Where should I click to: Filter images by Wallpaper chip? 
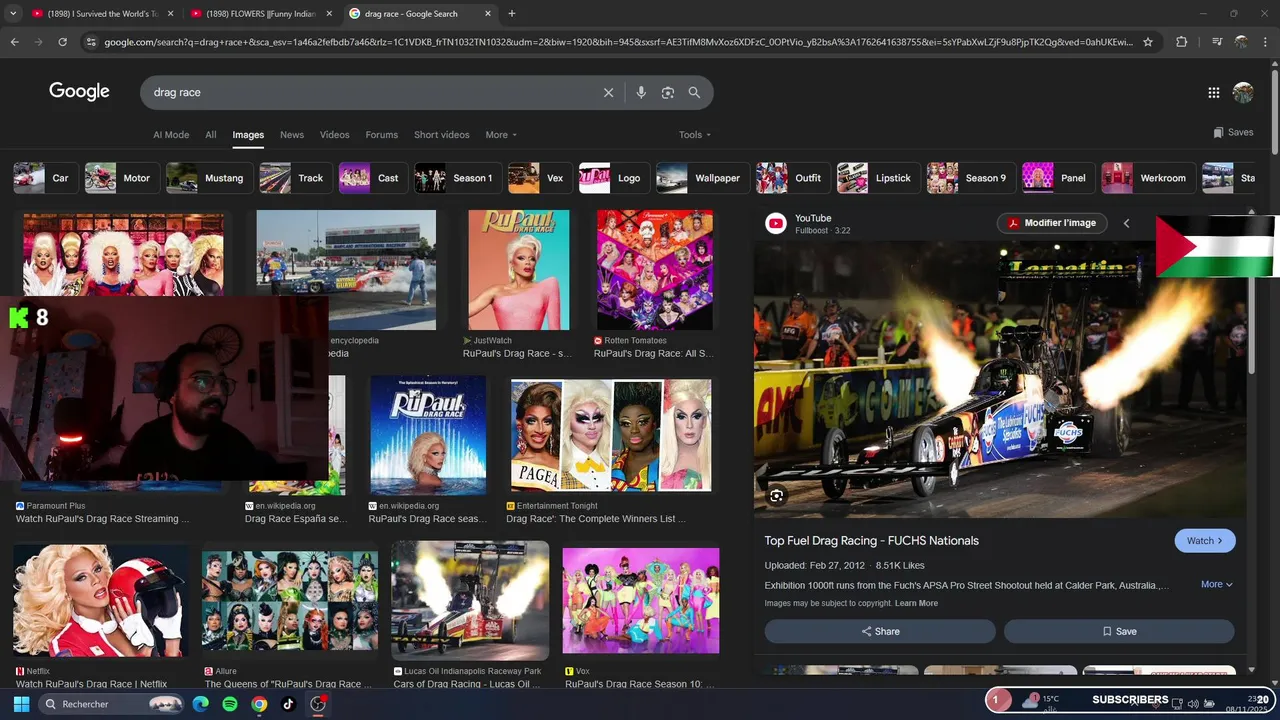(702, 178)
